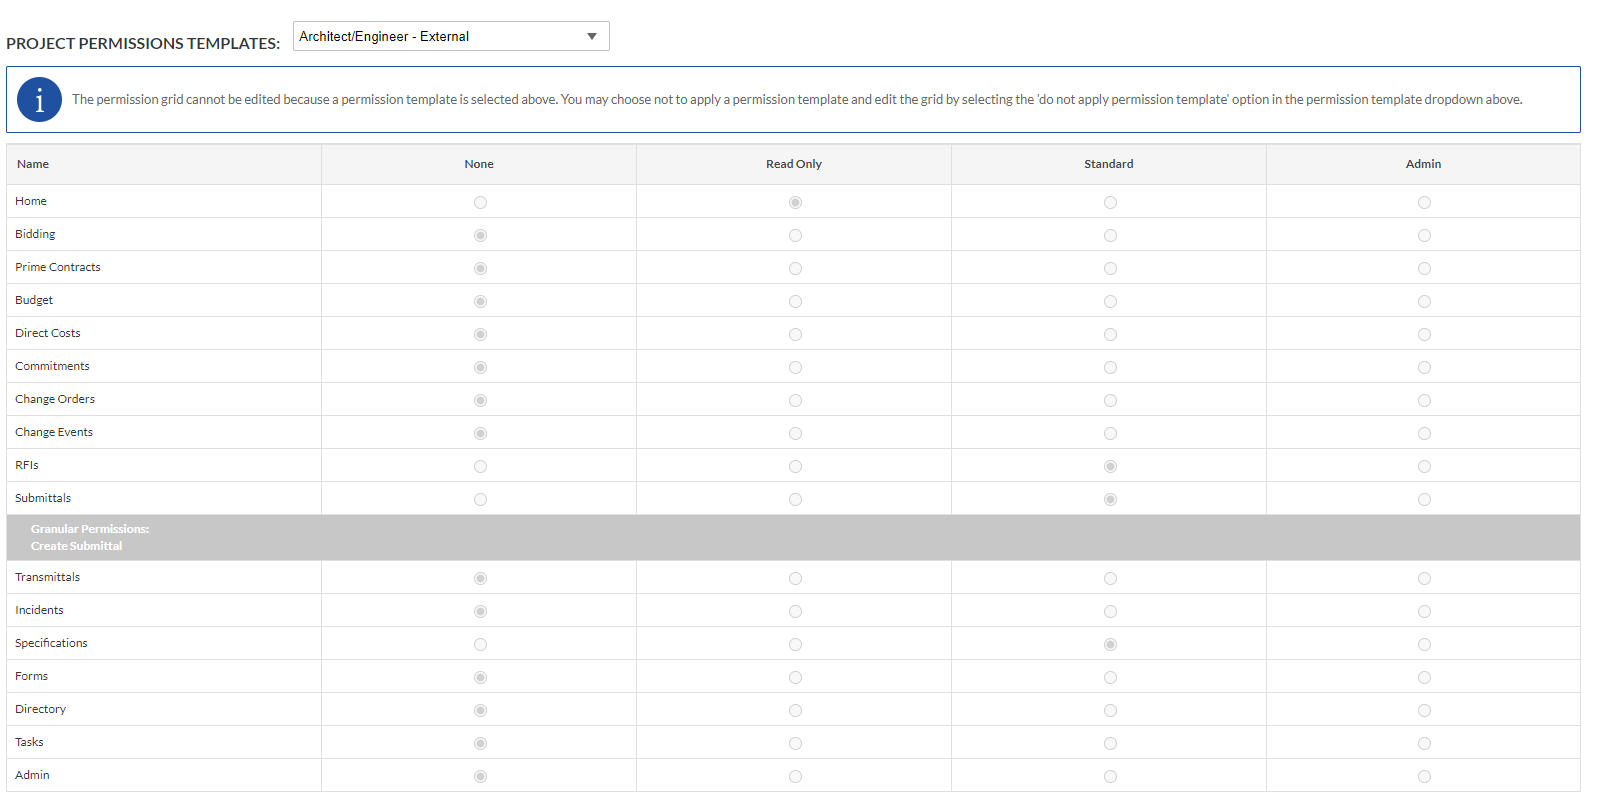Image resolution: width=1599 pixels, height=803 pixels.
Task: Select None radio for Budget
Action: (x=480, y=301)
